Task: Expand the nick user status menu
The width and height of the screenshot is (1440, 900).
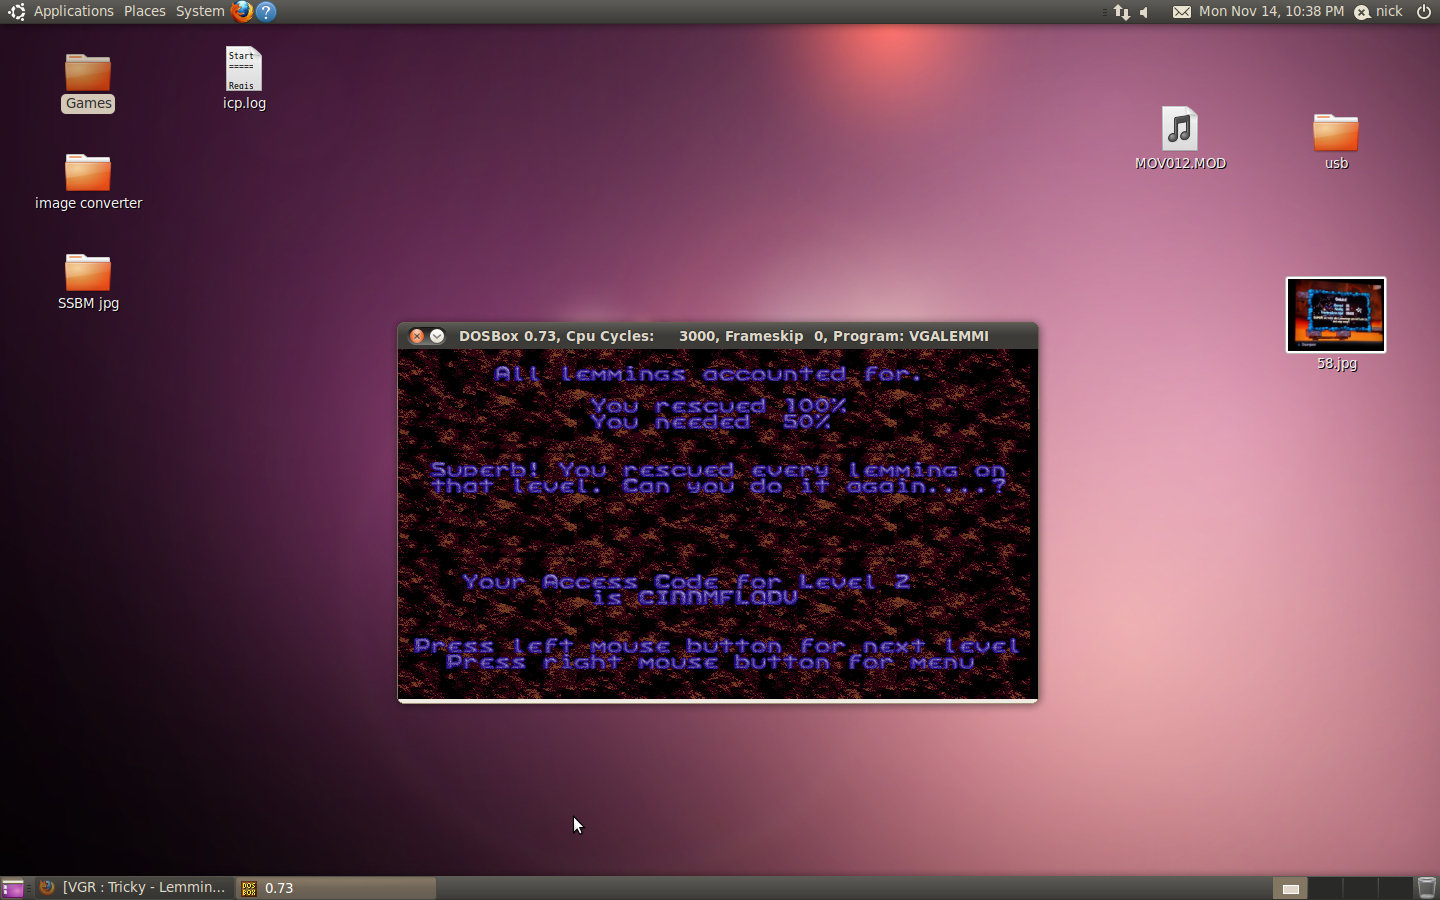Action: coord(1379,12)
